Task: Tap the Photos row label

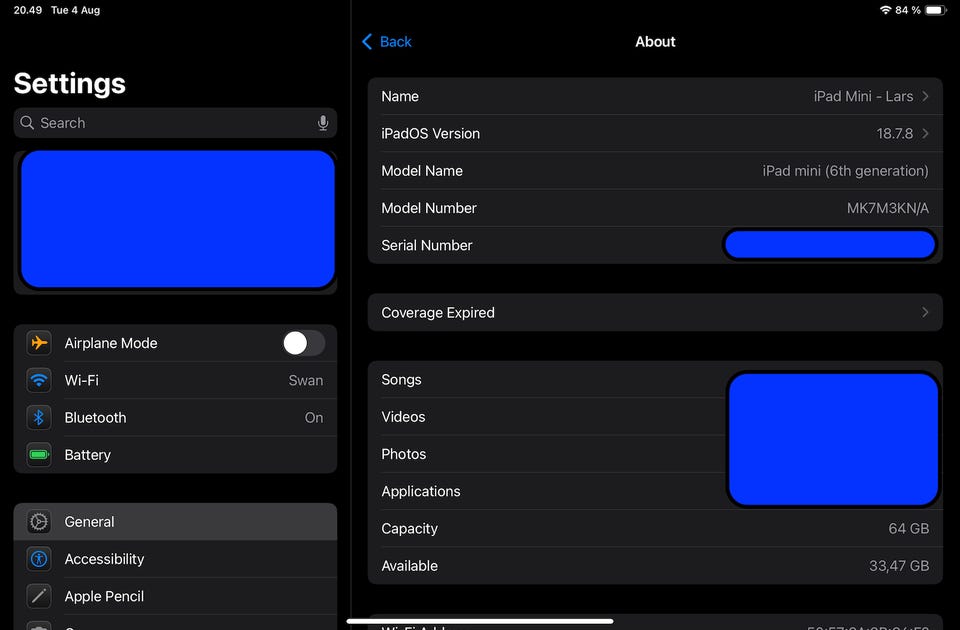Action: (x=403, y=454)
